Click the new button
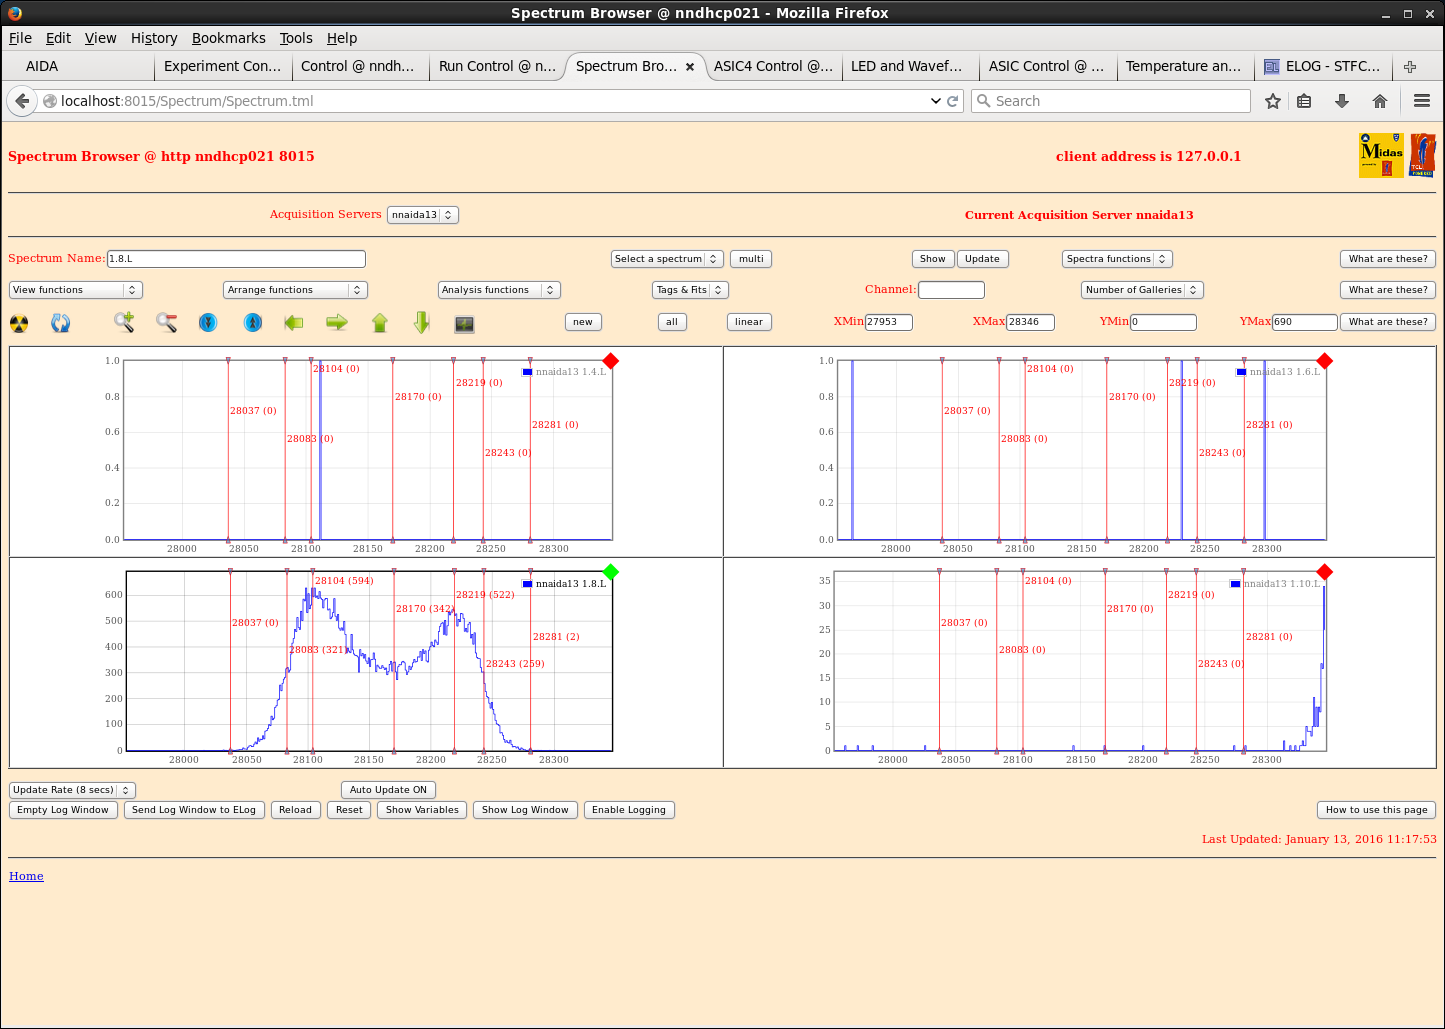 [x=583, y=322]
